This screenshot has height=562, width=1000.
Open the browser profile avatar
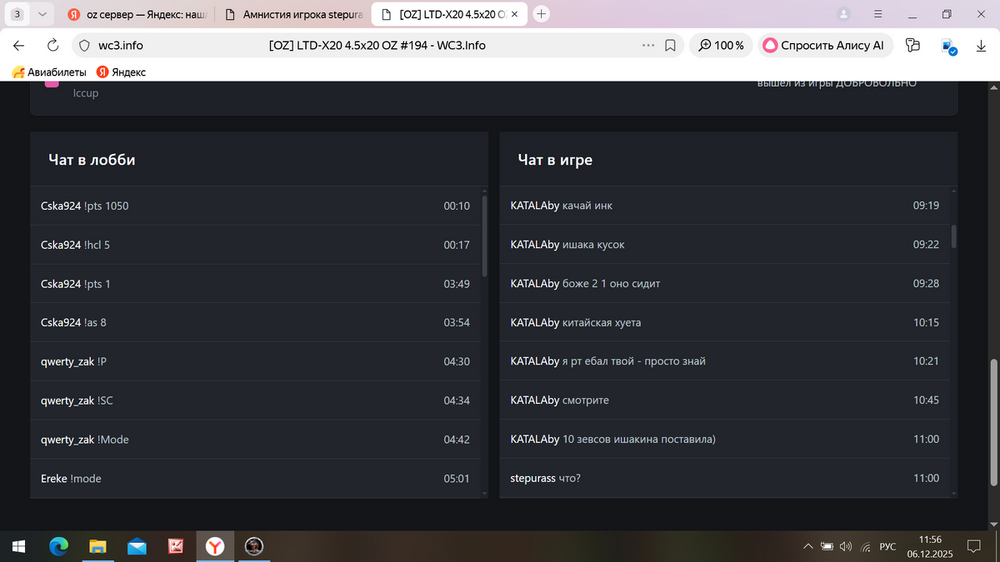[x=845, y=14]
